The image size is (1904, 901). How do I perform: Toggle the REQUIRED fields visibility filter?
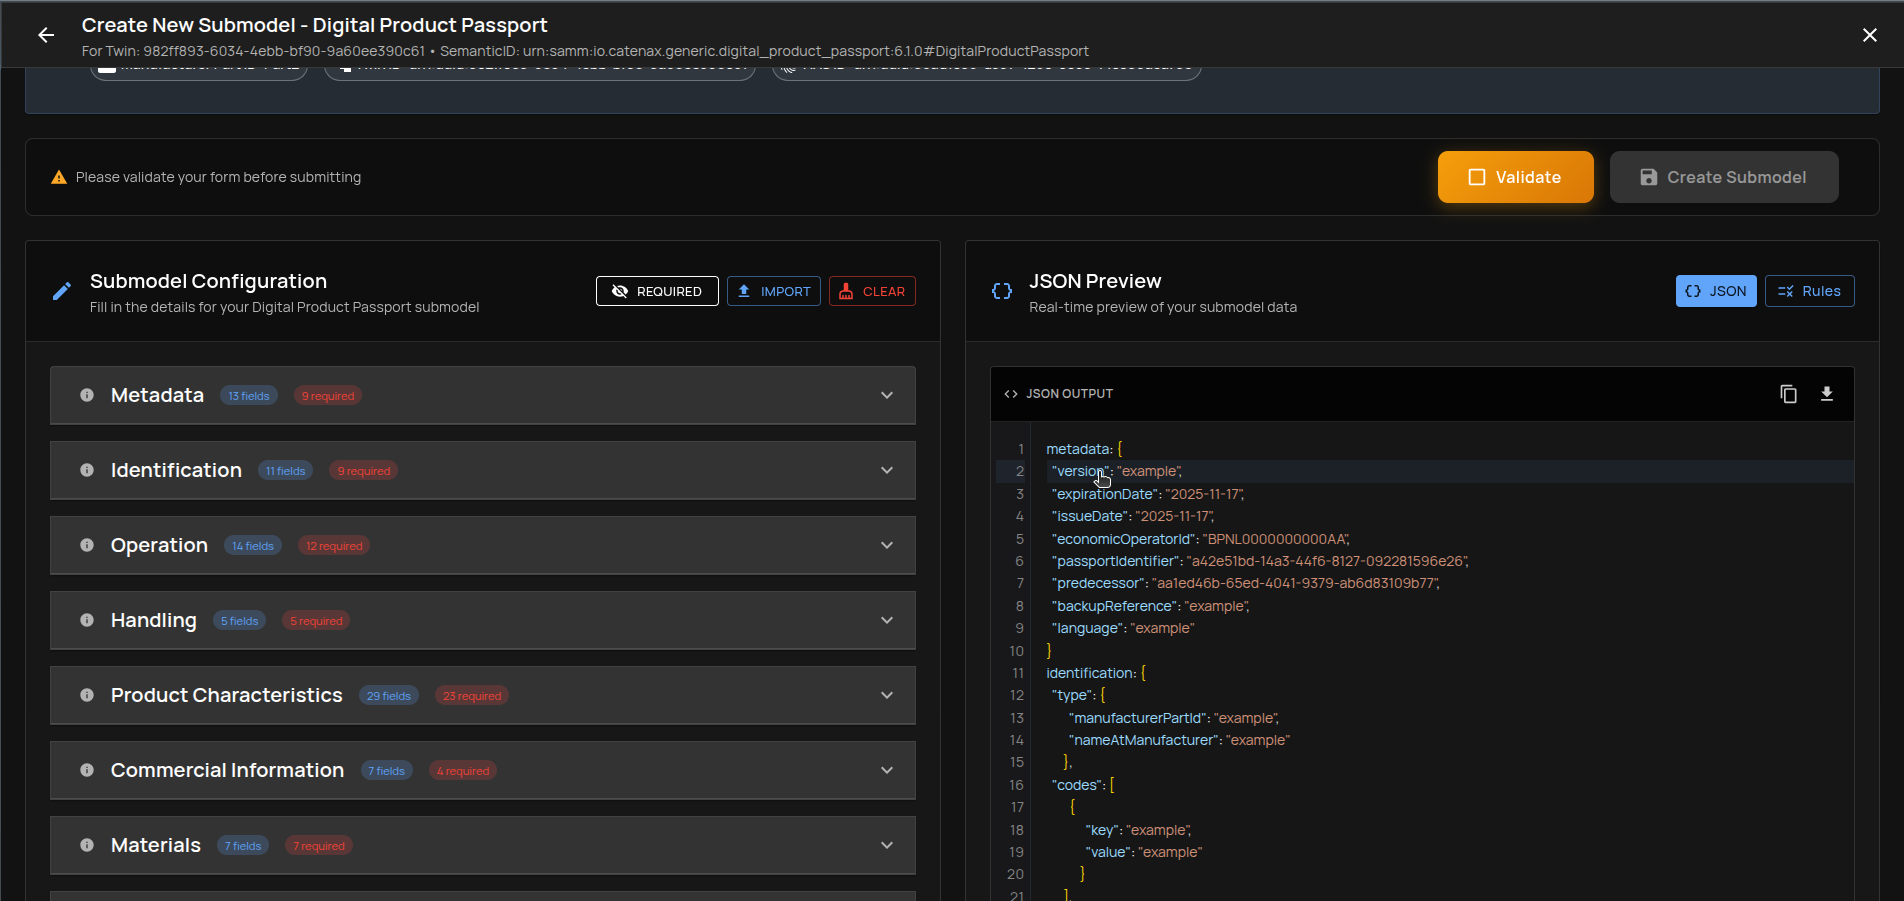coord(657,291)
